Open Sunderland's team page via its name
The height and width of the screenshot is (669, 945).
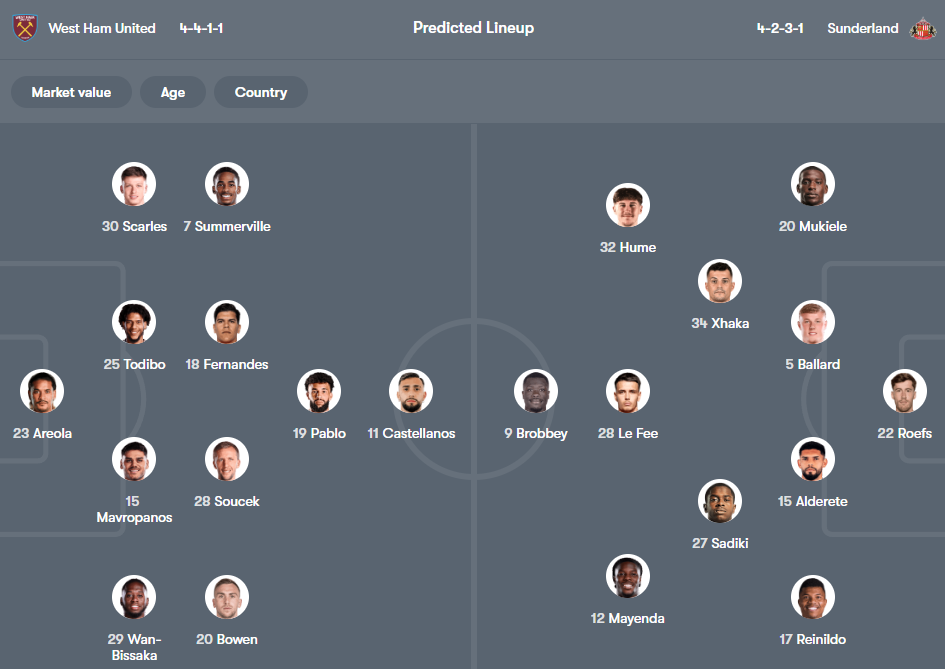pos(862,28)
